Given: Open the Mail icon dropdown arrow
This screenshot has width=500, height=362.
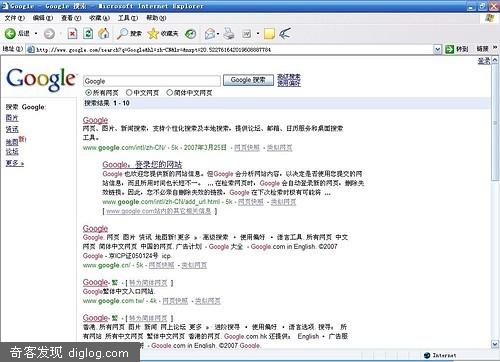Looking at the screenshot, I should coord(218,34).
